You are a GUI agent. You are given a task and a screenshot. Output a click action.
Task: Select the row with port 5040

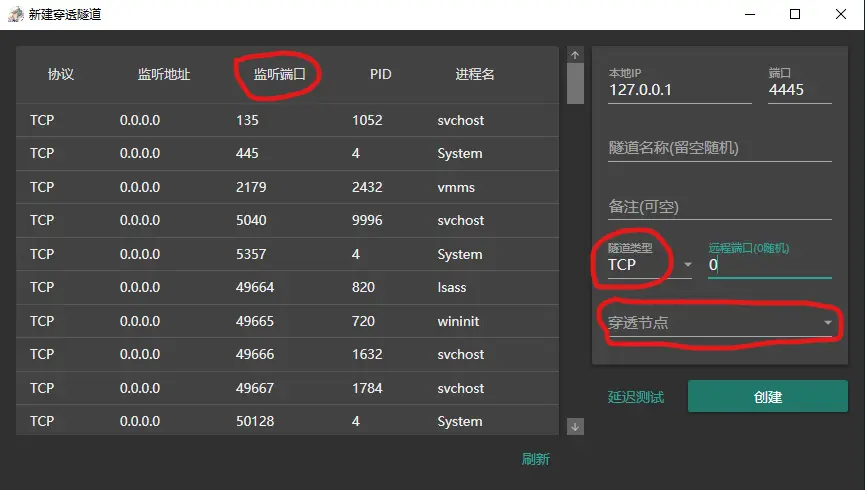tap(287, 220)
